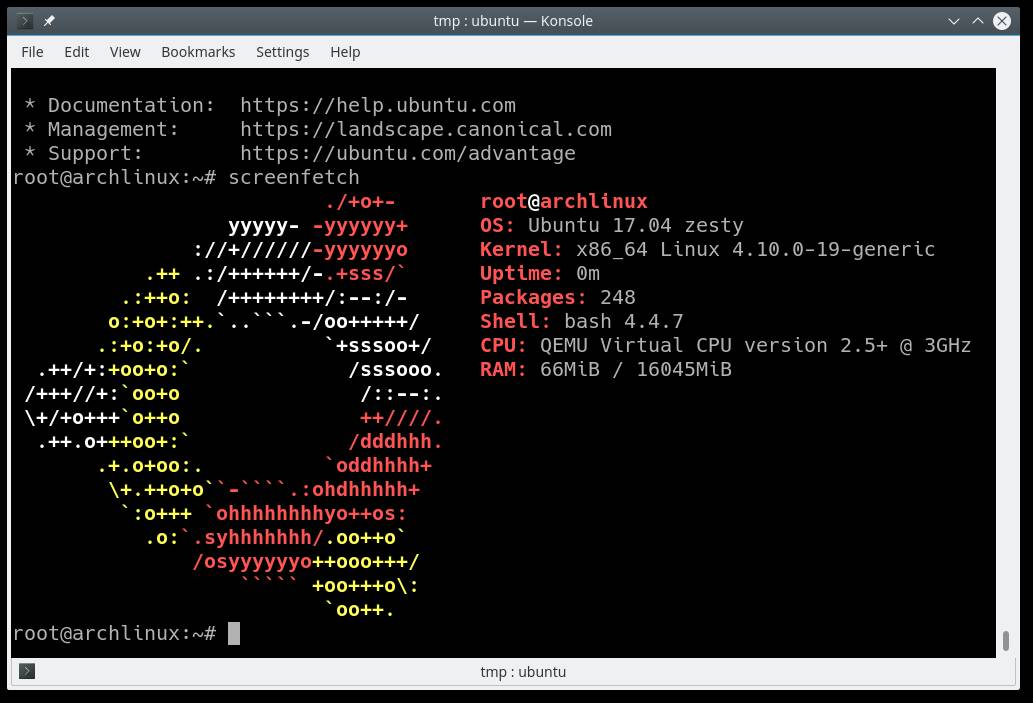Click the 'Uptime:' label

(521, 273)
